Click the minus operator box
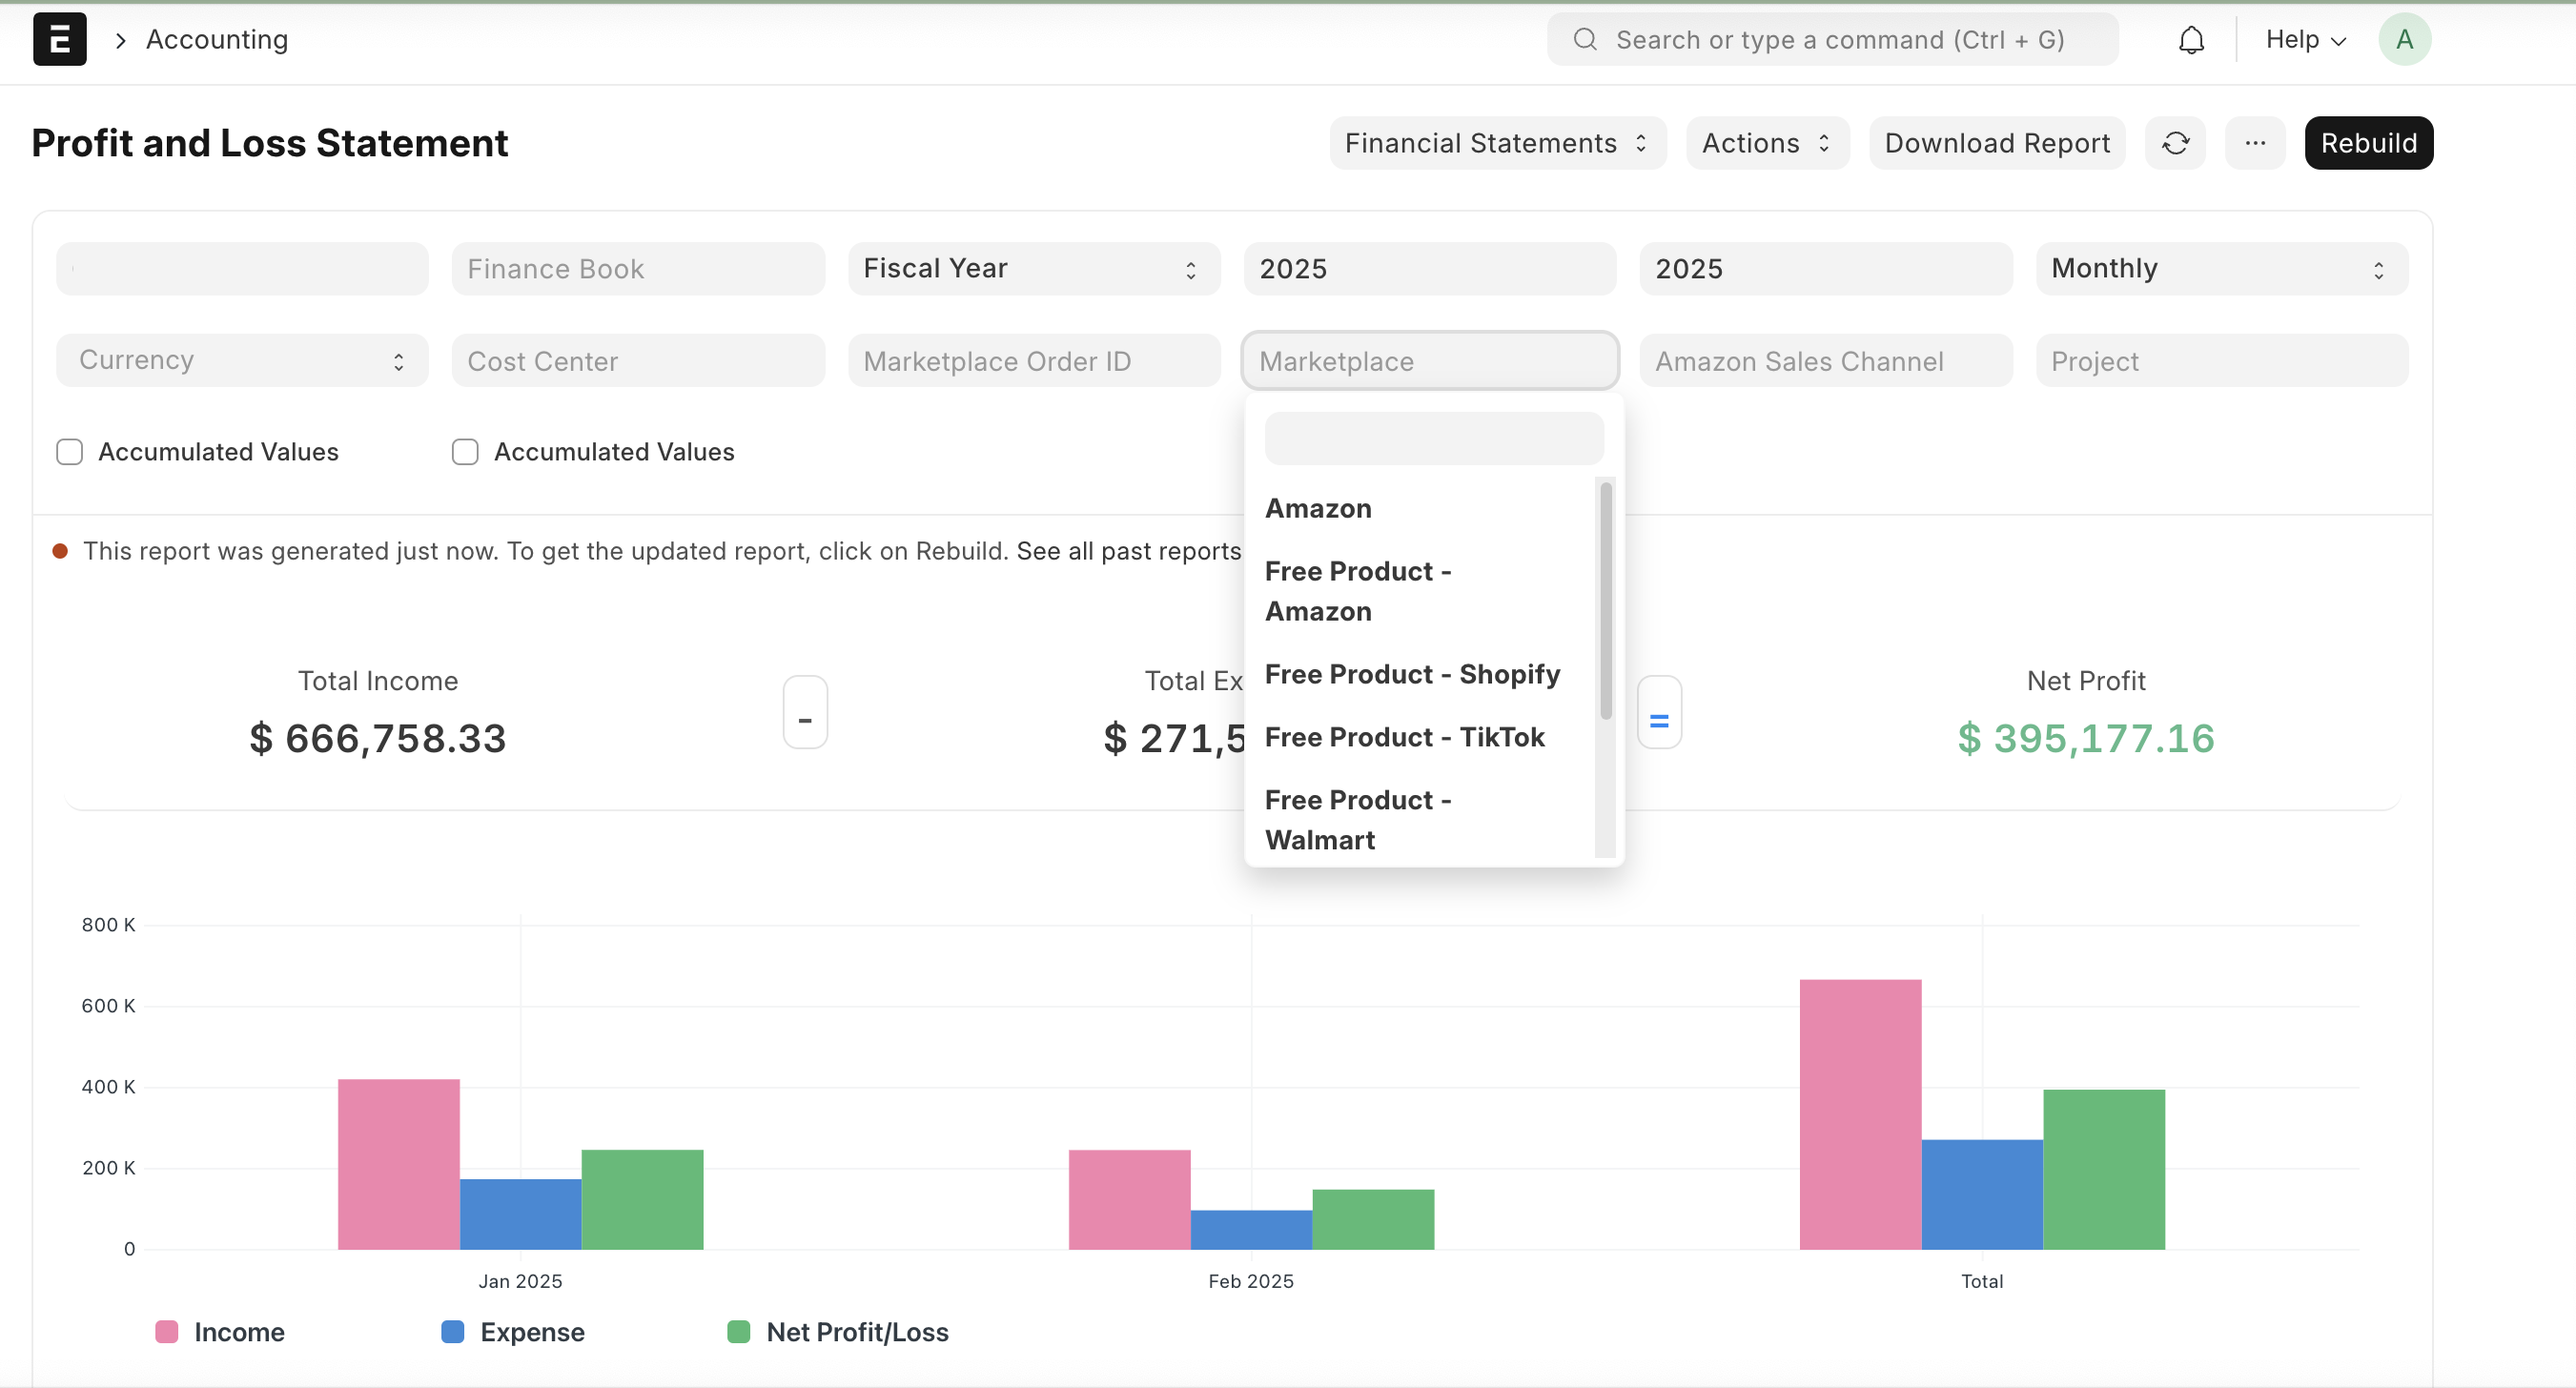 pyautogui.click(x=804, y=712)
